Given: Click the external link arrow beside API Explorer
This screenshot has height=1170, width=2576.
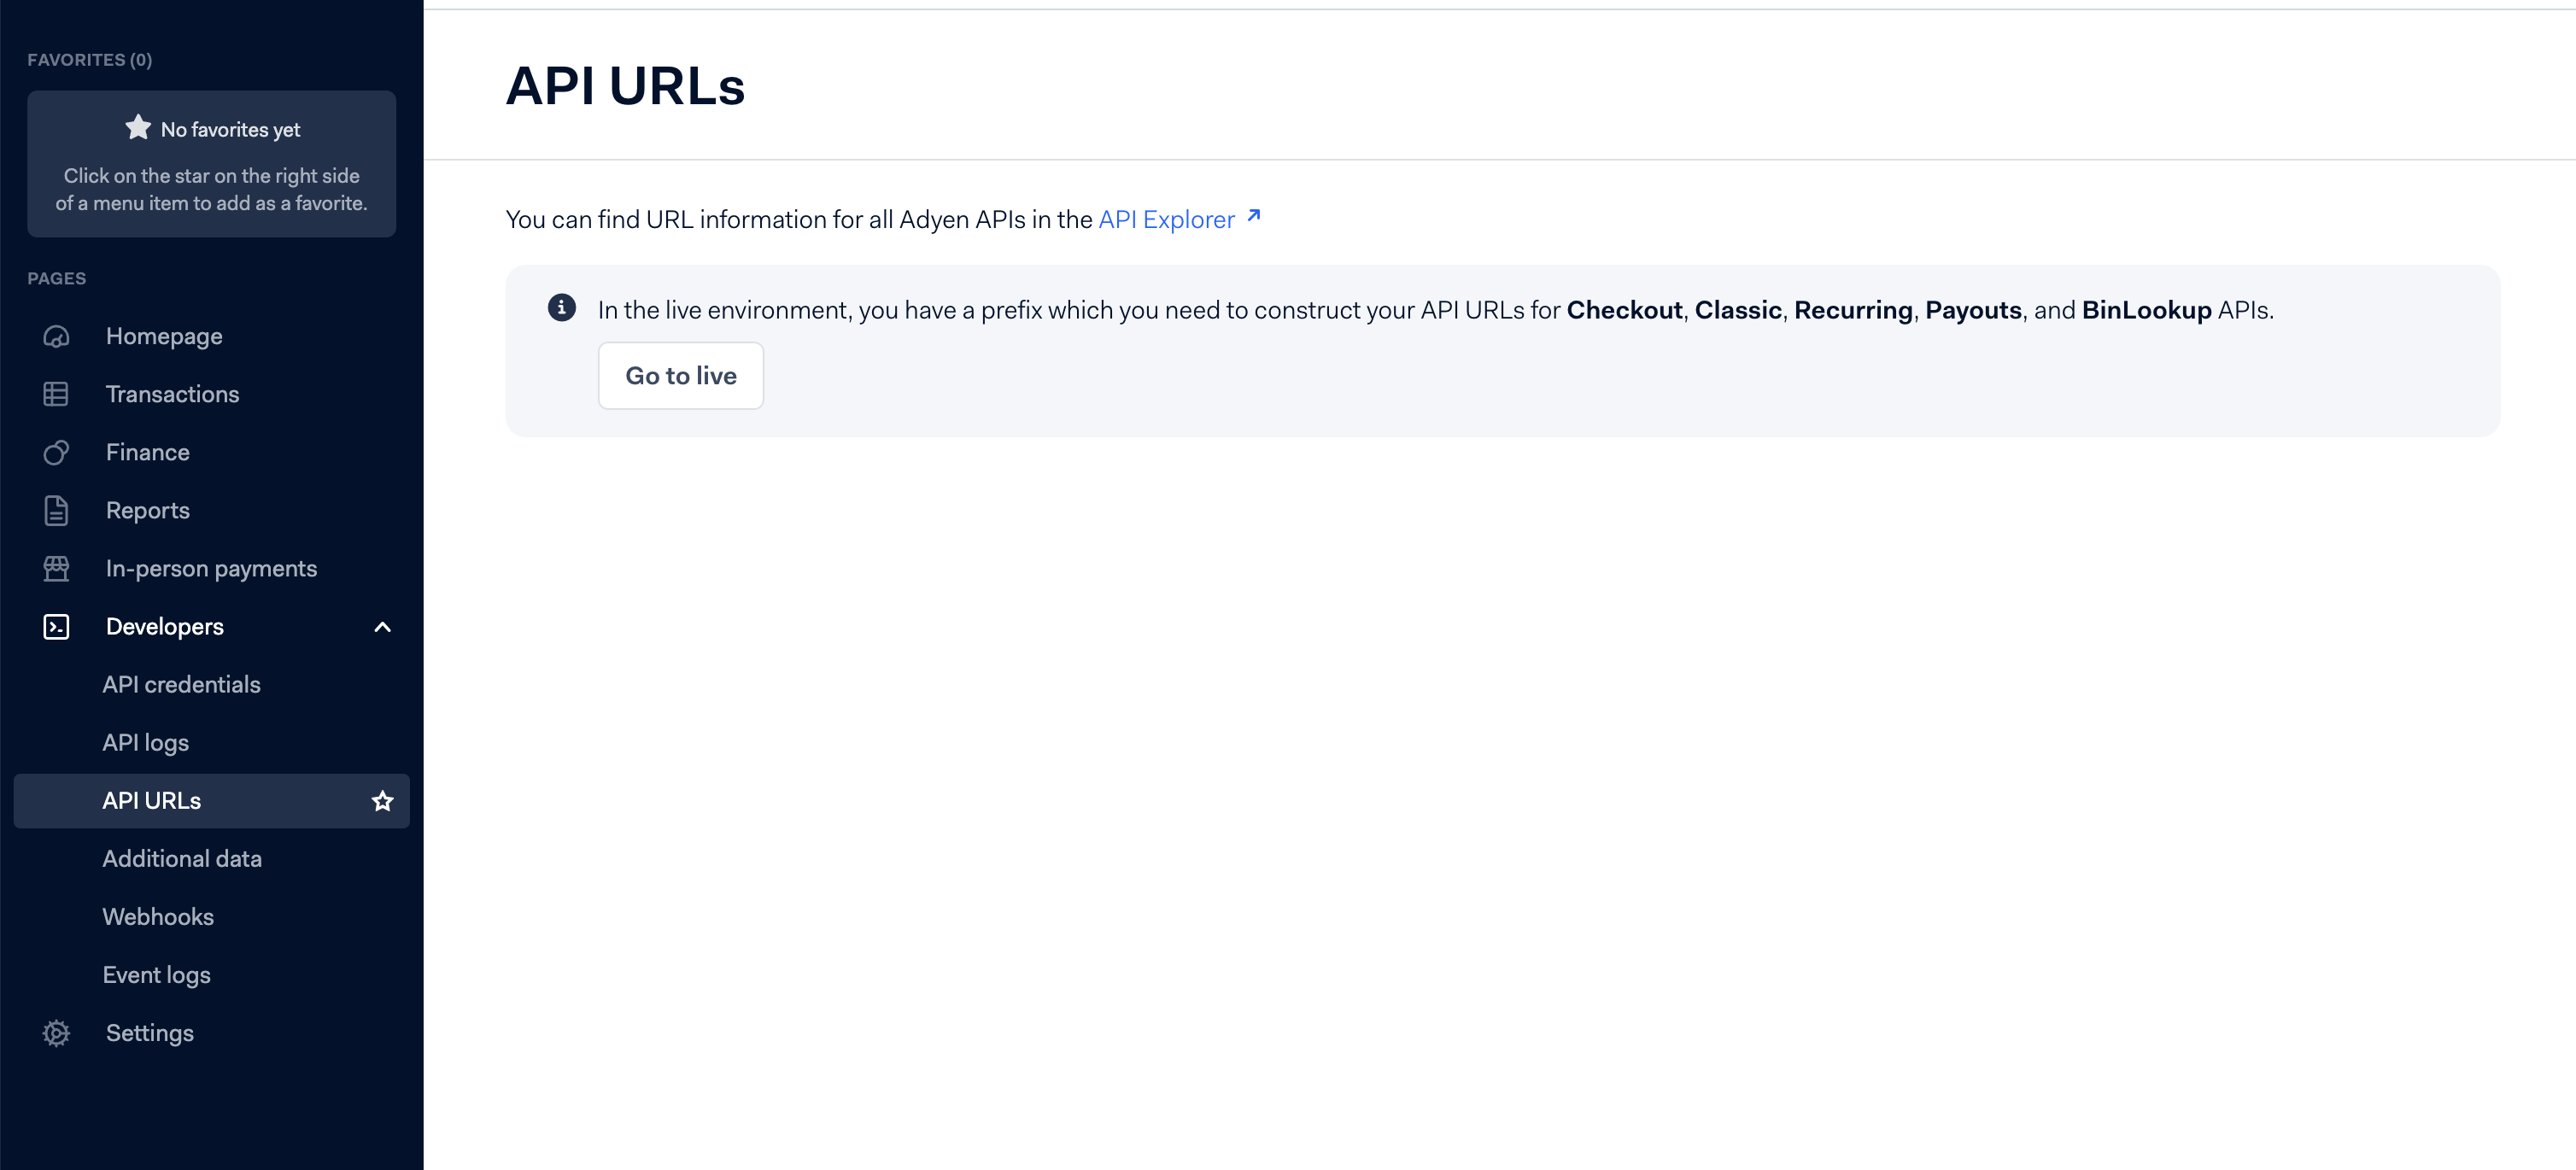Looking at the screenshot, I should click(1254, 216).
